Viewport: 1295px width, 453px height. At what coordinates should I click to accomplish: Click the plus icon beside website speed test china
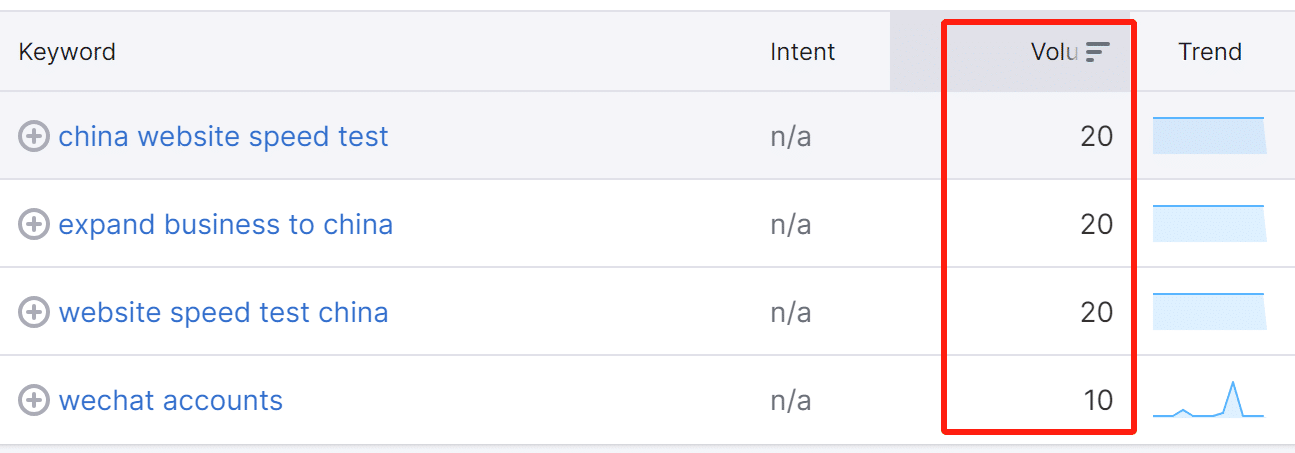[34, 312]
